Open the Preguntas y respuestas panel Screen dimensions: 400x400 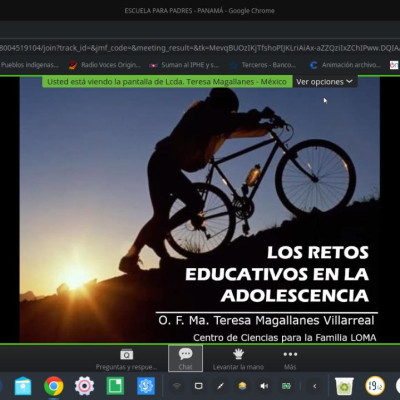click(x=126, y=359)
